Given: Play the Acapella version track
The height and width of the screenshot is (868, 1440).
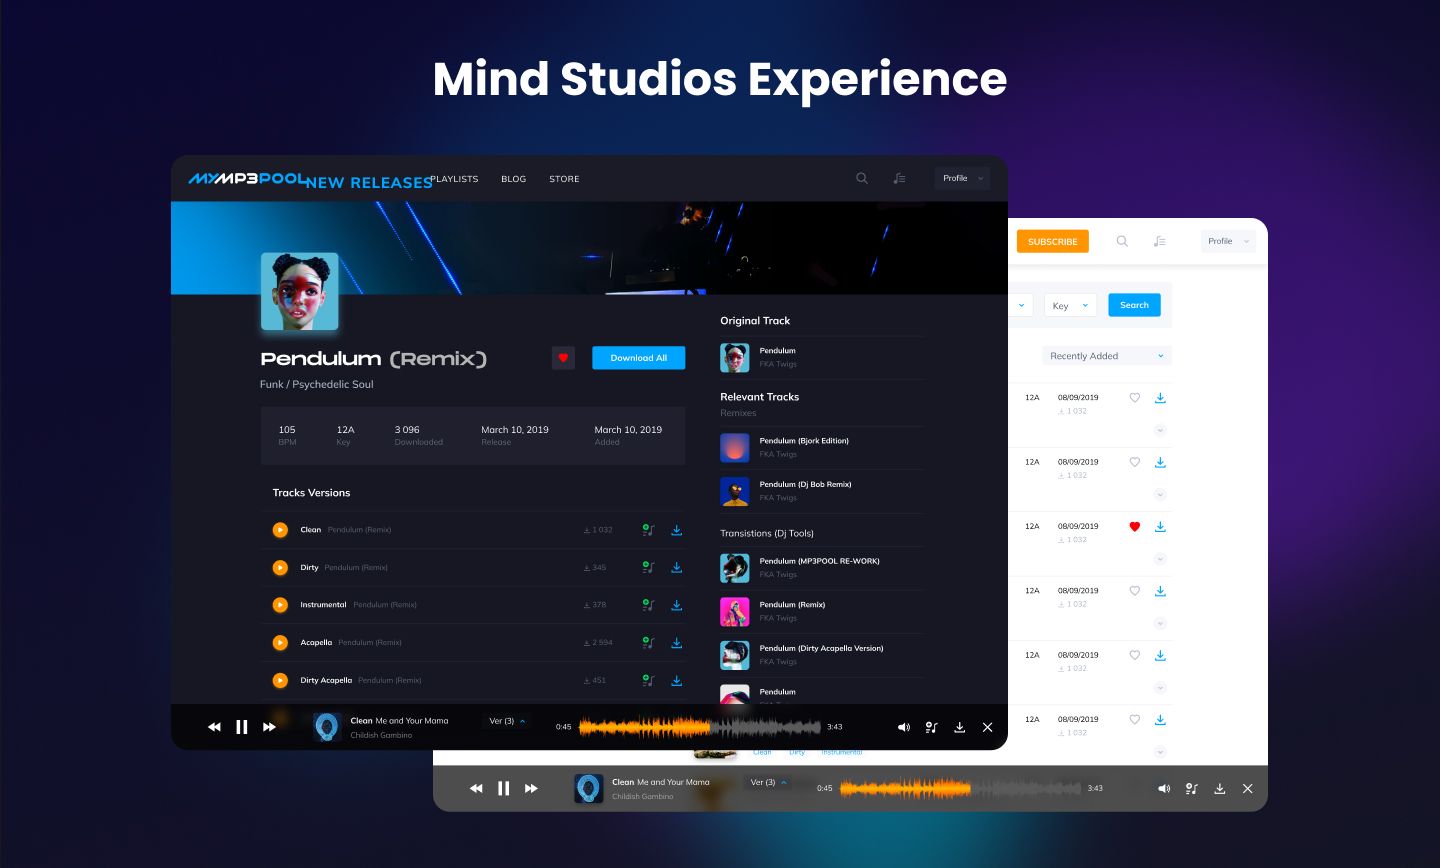Looking at the screenshot, I should (x=280, y=642).
